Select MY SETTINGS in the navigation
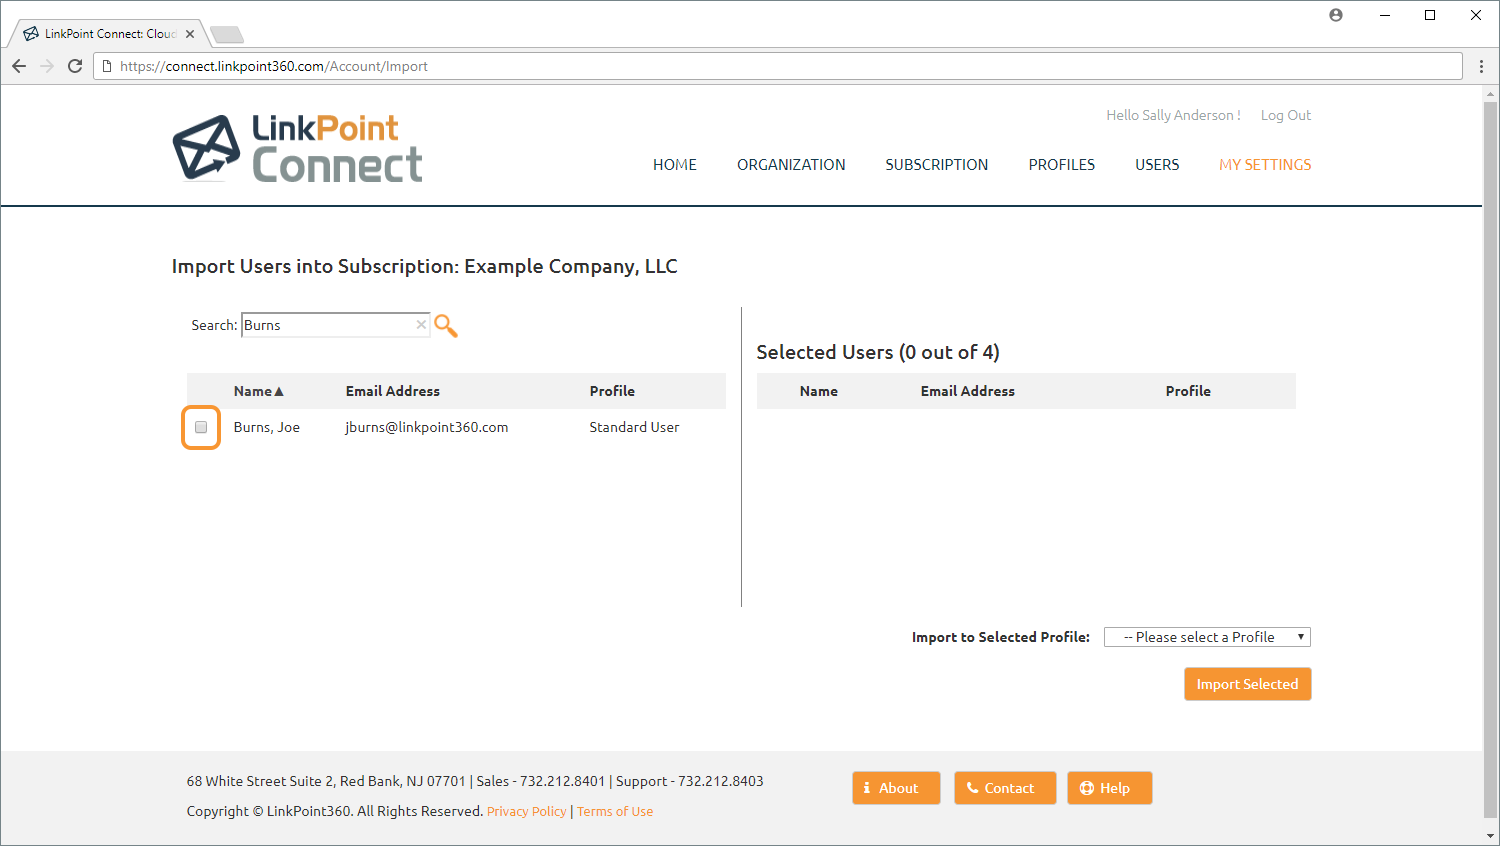The height and width of the screenshot is (846, 1500). [x=1265, y=165]
